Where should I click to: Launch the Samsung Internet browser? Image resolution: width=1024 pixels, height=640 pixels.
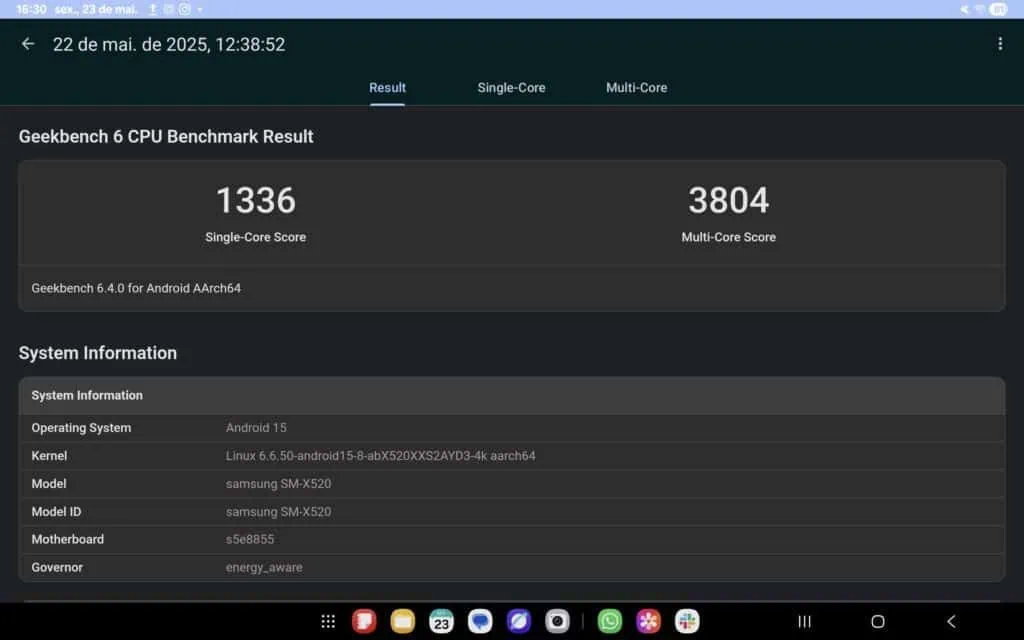click(518, 621)
